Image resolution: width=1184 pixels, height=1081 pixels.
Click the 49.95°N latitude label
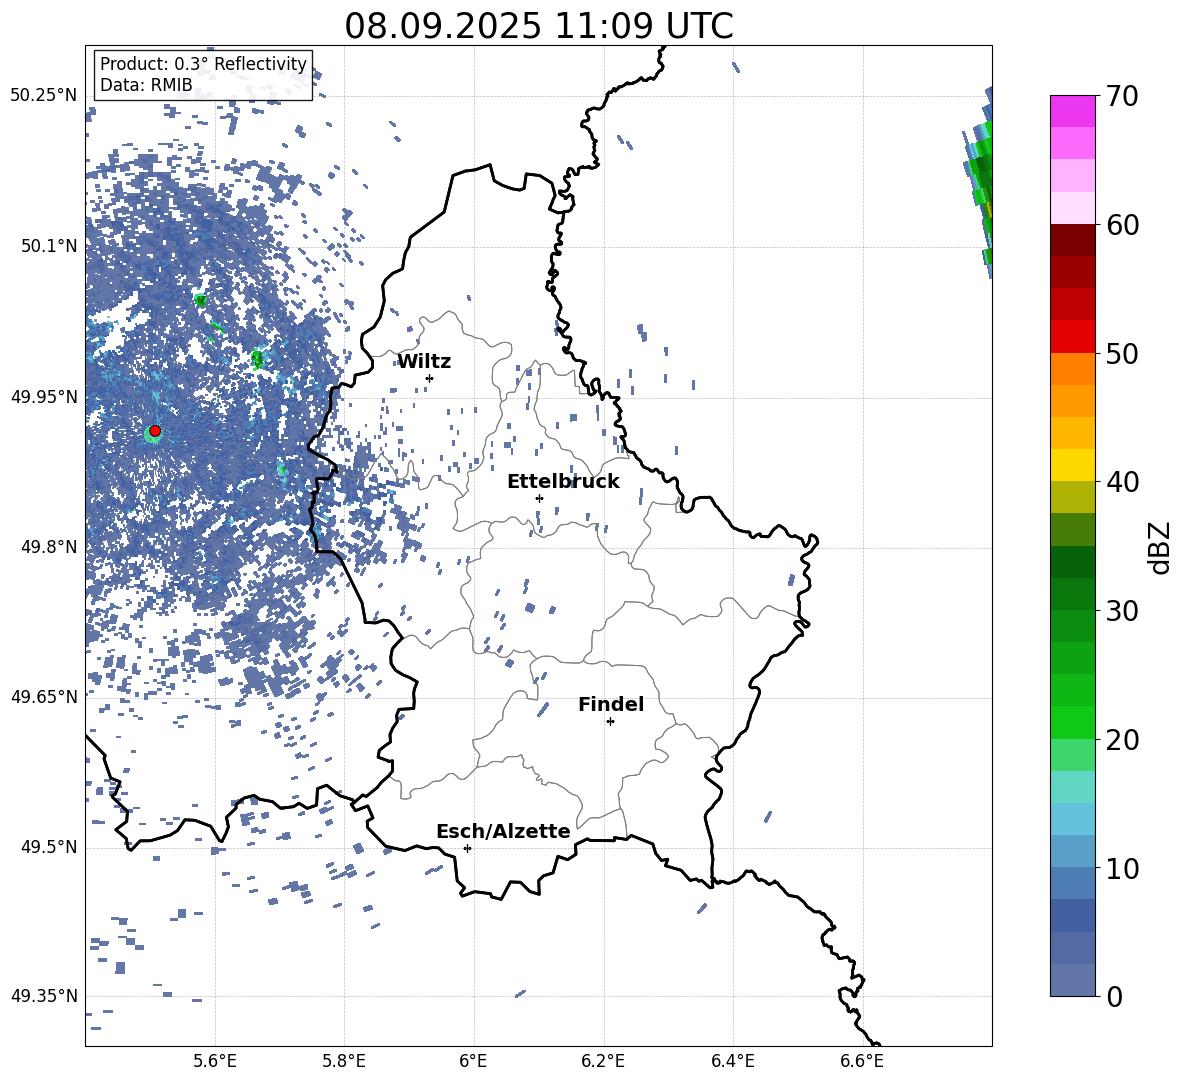pyautogui.click(x=44, y=396)
